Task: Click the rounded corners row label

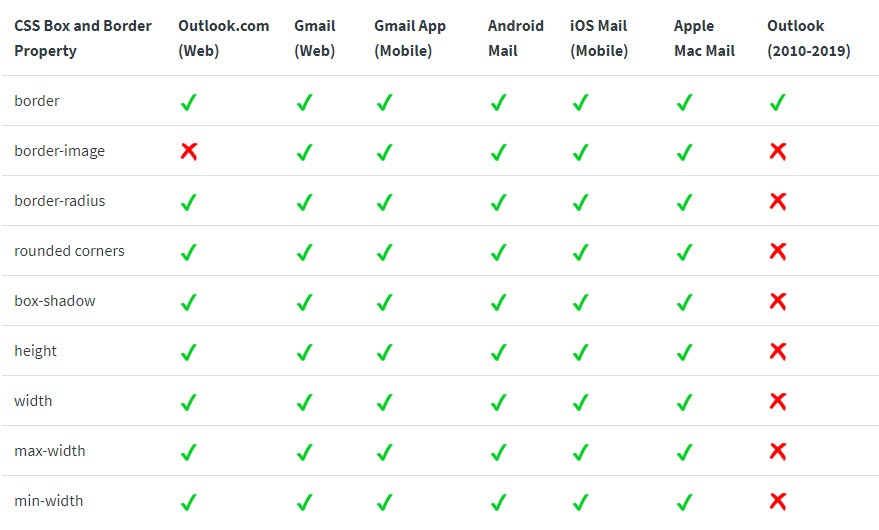Action: (70, 251)
